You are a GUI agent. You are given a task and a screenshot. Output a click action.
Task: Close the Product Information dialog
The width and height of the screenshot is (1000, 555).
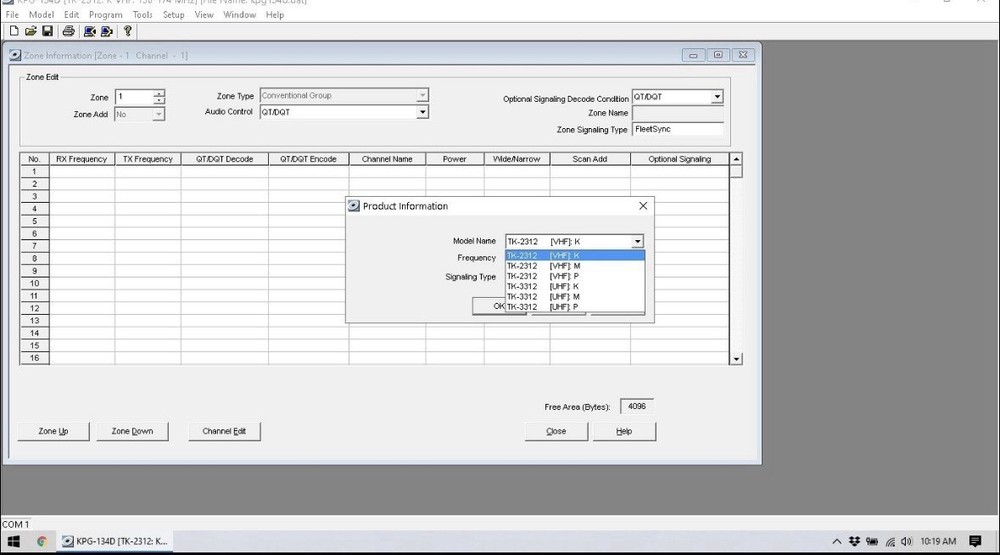643,205
